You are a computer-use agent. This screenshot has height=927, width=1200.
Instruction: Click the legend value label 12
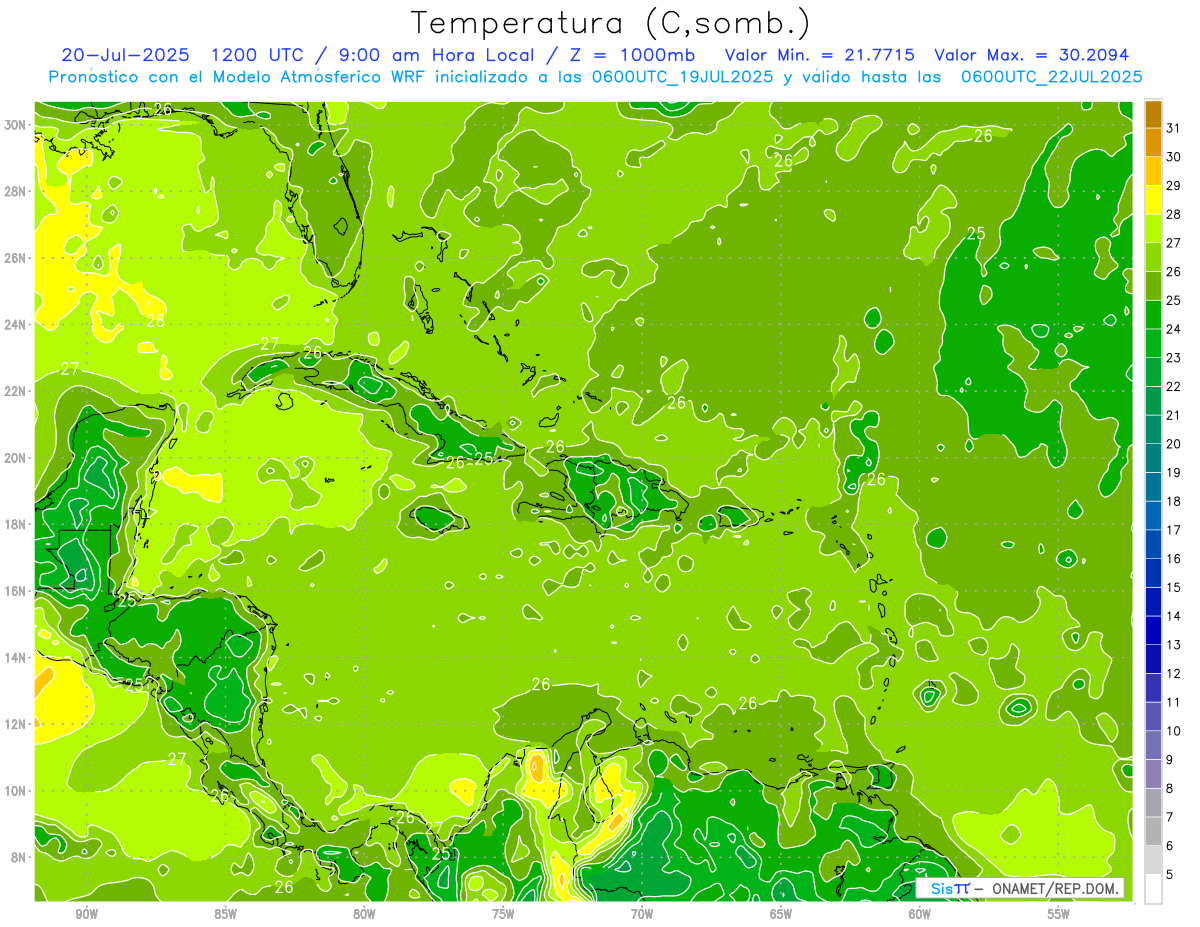pos(1174,673)
